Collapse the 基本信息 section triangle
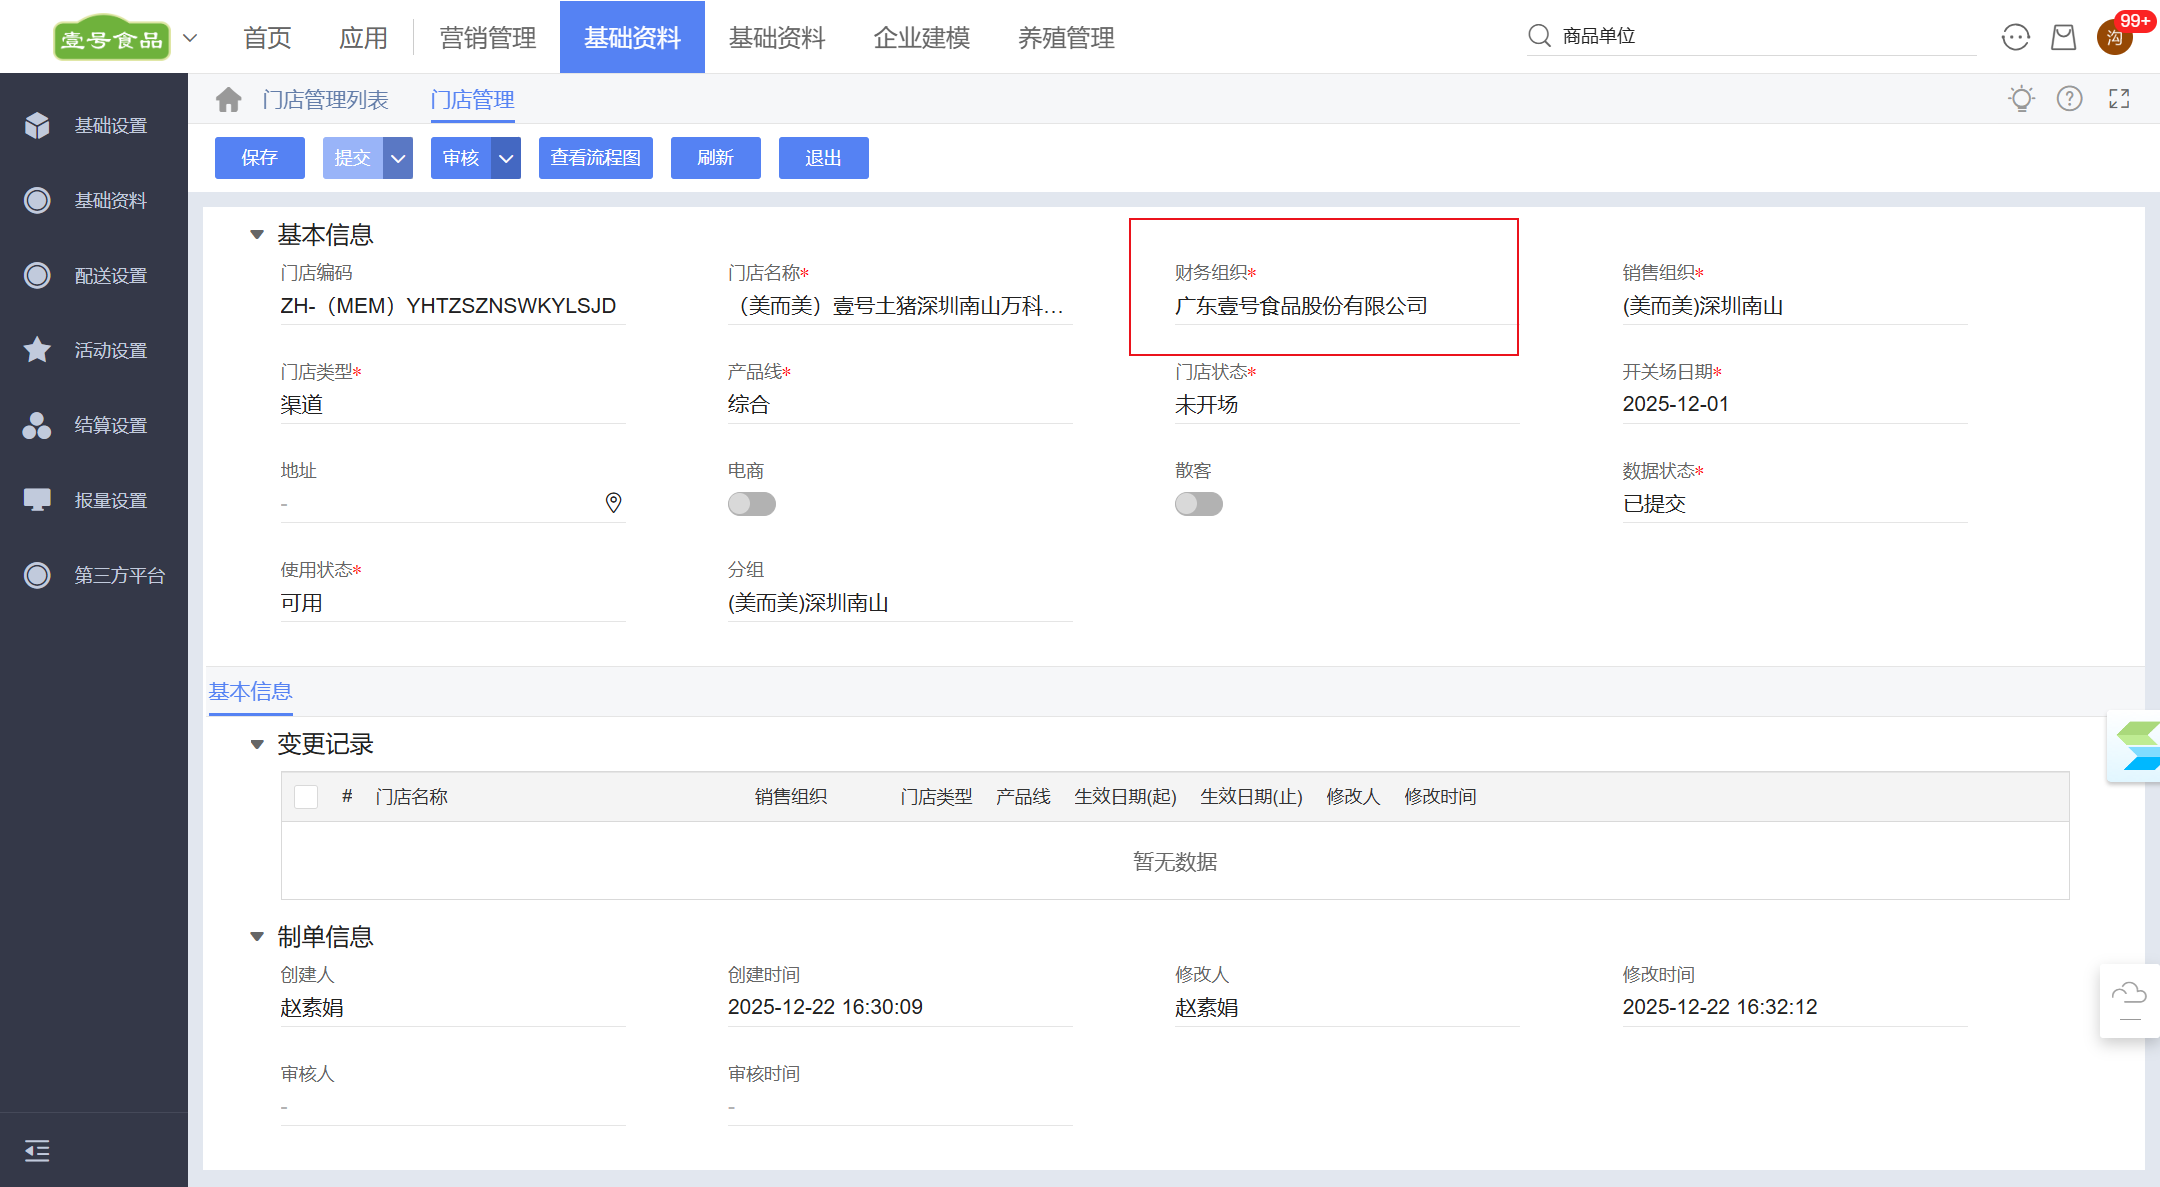2160x1187 pixels. tap(257, 235)
